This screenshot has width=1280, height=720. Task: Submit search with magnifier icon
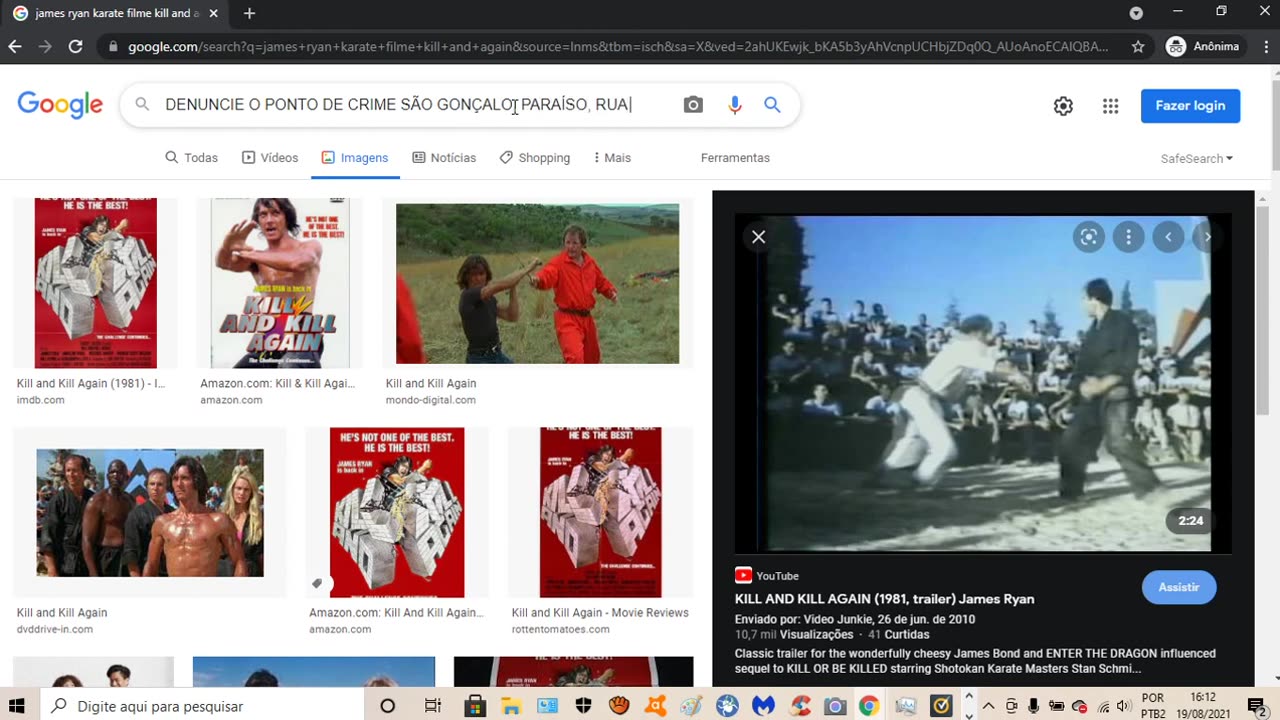coord(772,105)
